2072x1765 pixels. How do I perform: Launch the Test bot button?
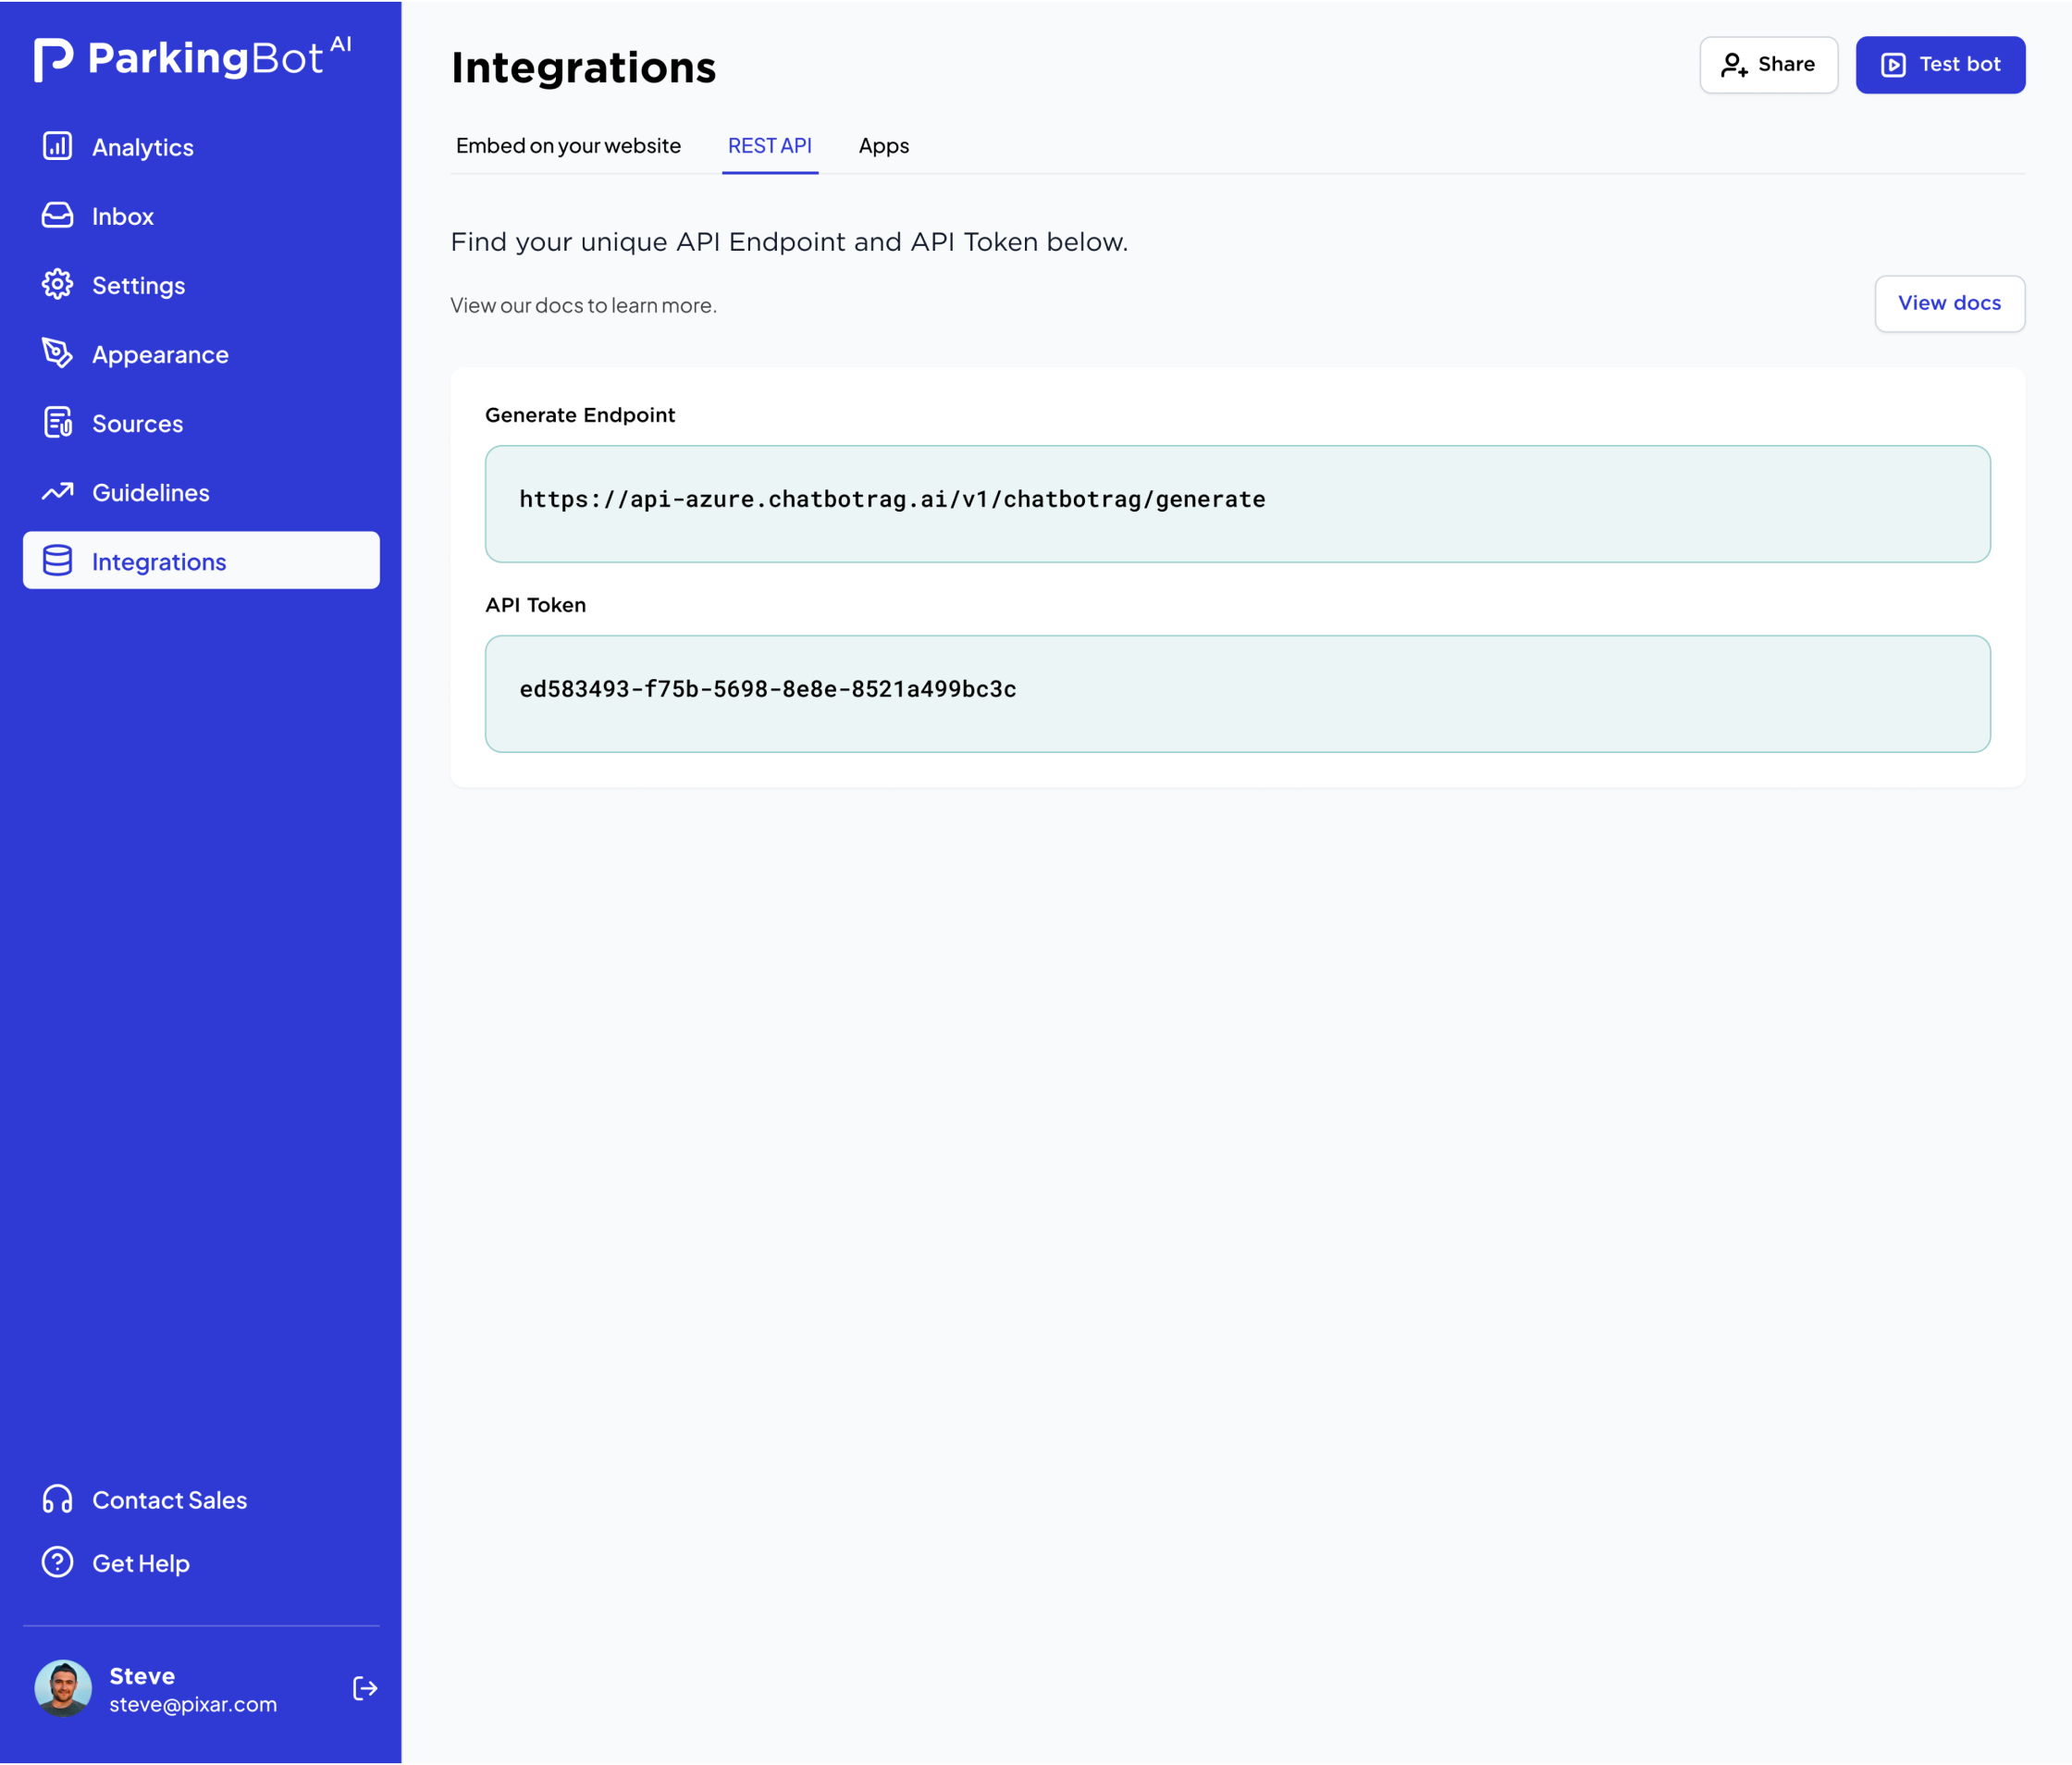click(x=1939, y=65)
